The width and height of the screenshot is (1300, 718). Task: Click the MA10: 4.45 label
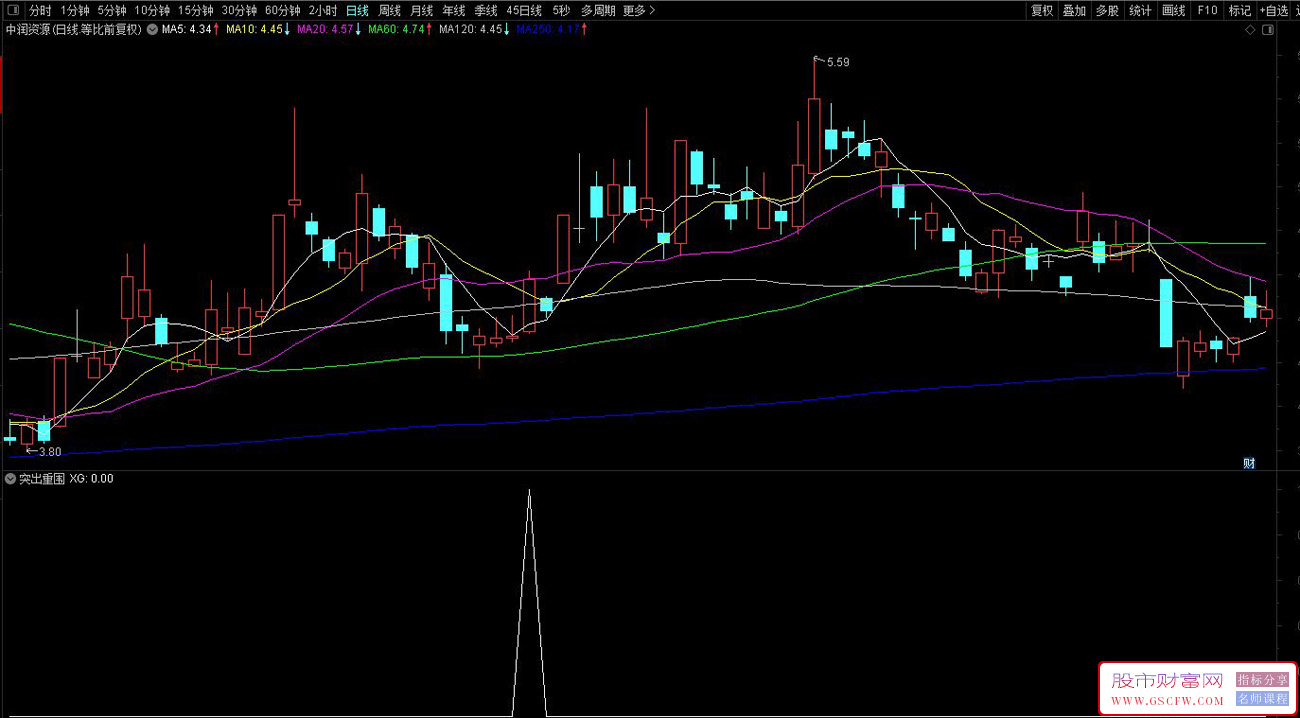click(254, 30)
